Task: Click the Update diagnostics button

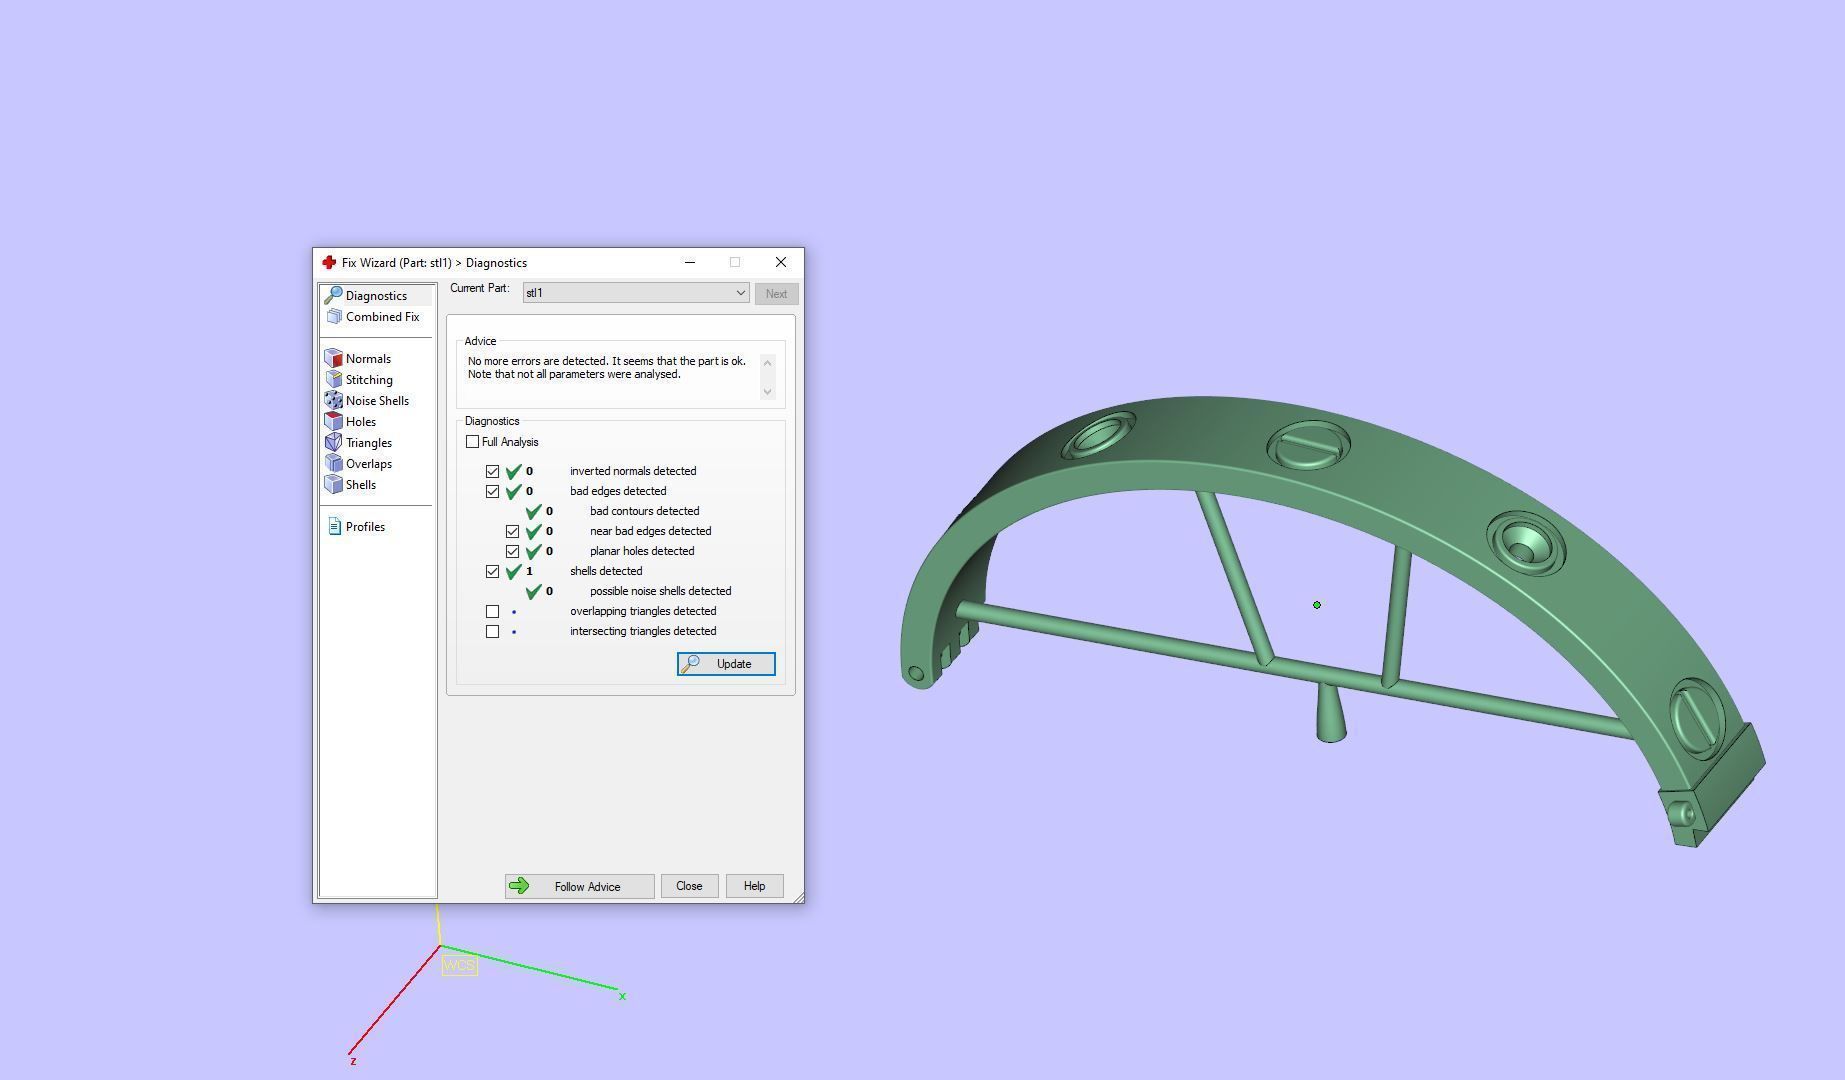Action: point(726,664)
